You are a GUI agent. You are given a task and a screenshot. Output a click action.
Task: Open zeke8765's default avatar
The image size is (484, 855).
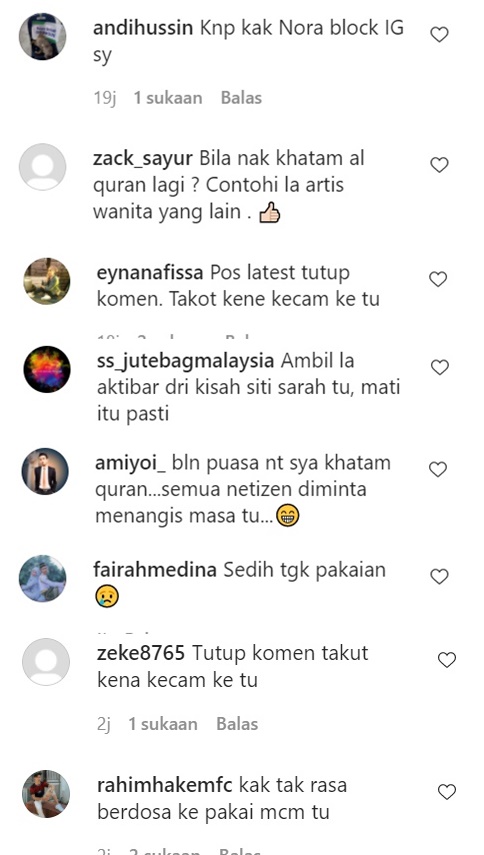(x=46, y=662)
